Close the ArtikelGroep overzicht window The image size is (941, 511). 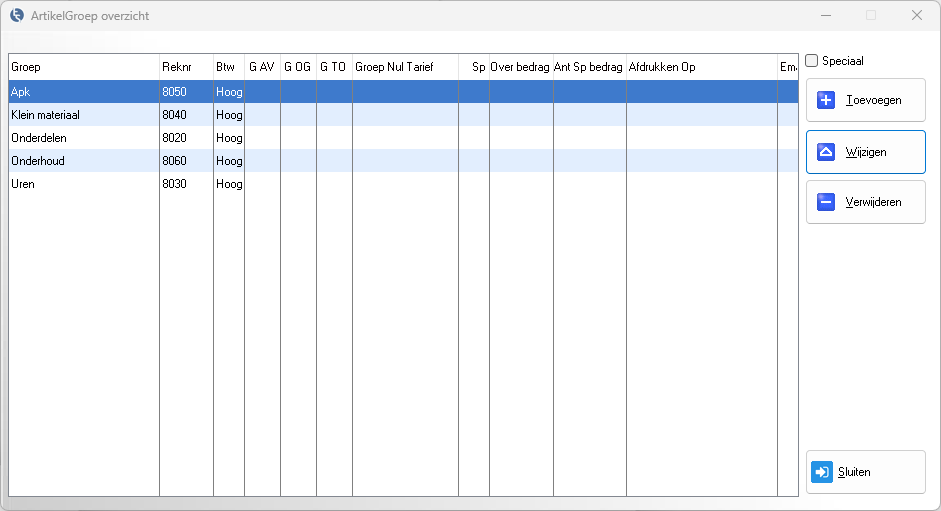coord(916,15)
